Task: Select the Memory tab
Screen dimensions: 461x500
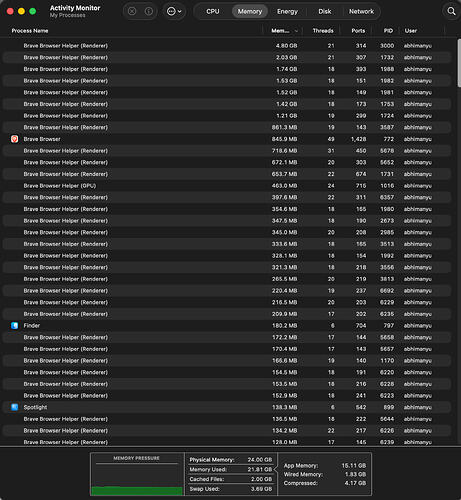Action: (x=250, y=11)
